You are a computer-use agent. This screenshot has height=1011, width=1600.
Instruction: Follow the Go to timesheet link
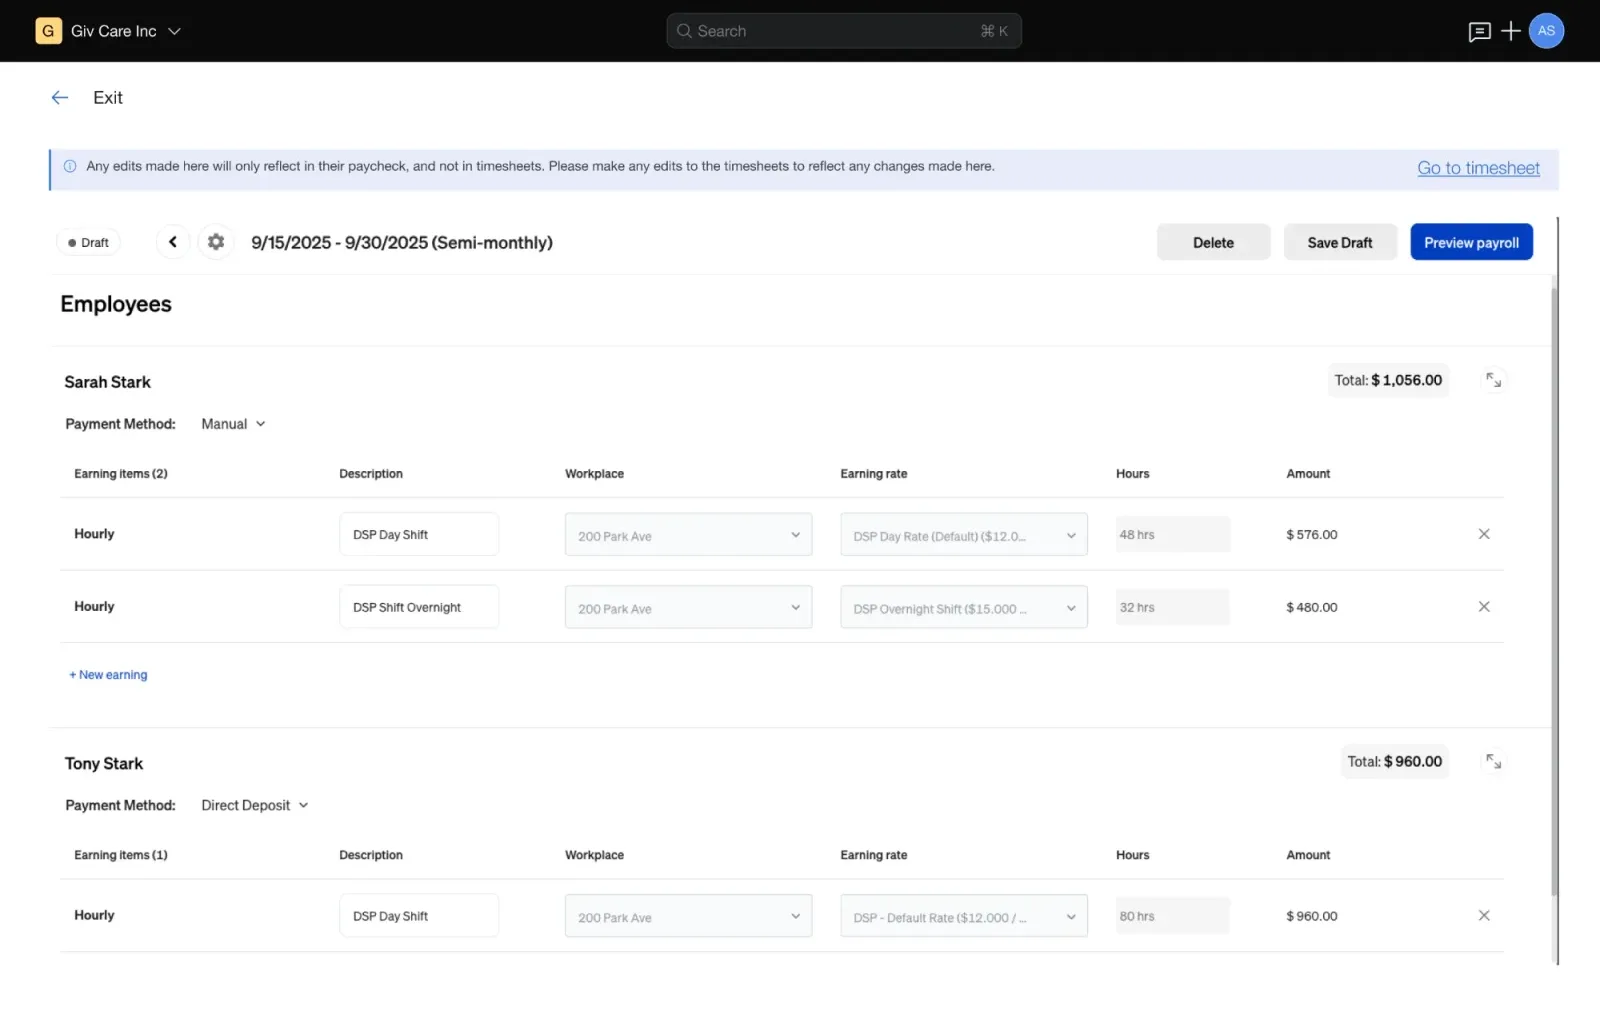(1478, 168)
